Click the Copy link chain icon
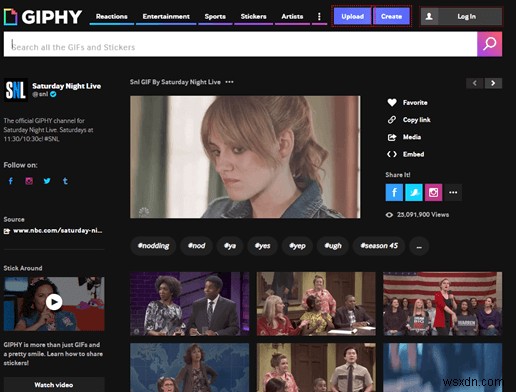Screen dimensions: 516x392 pos(392,120)
